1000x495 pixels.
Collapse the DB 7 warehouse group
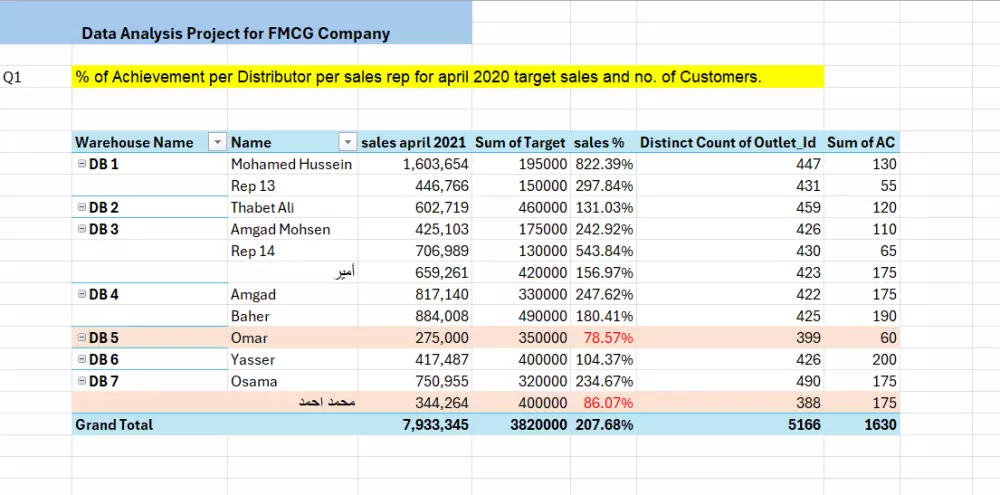(x=82, y=381)
